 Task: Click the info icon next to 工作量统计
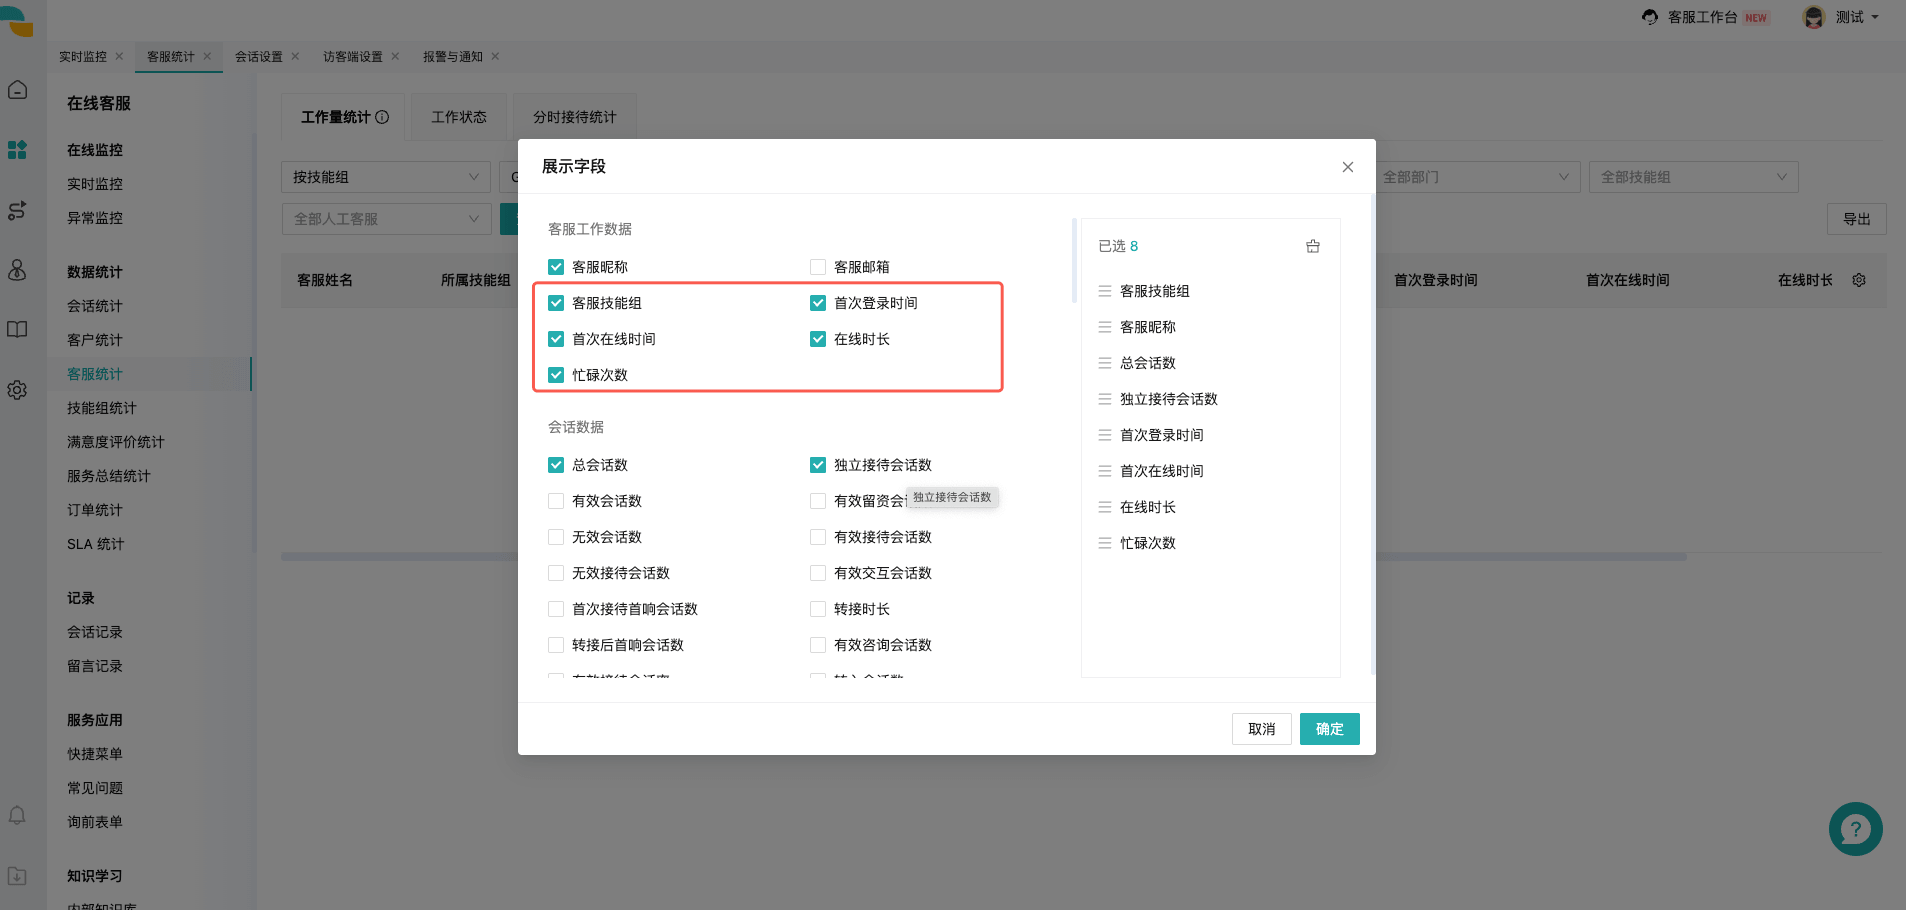382,117
